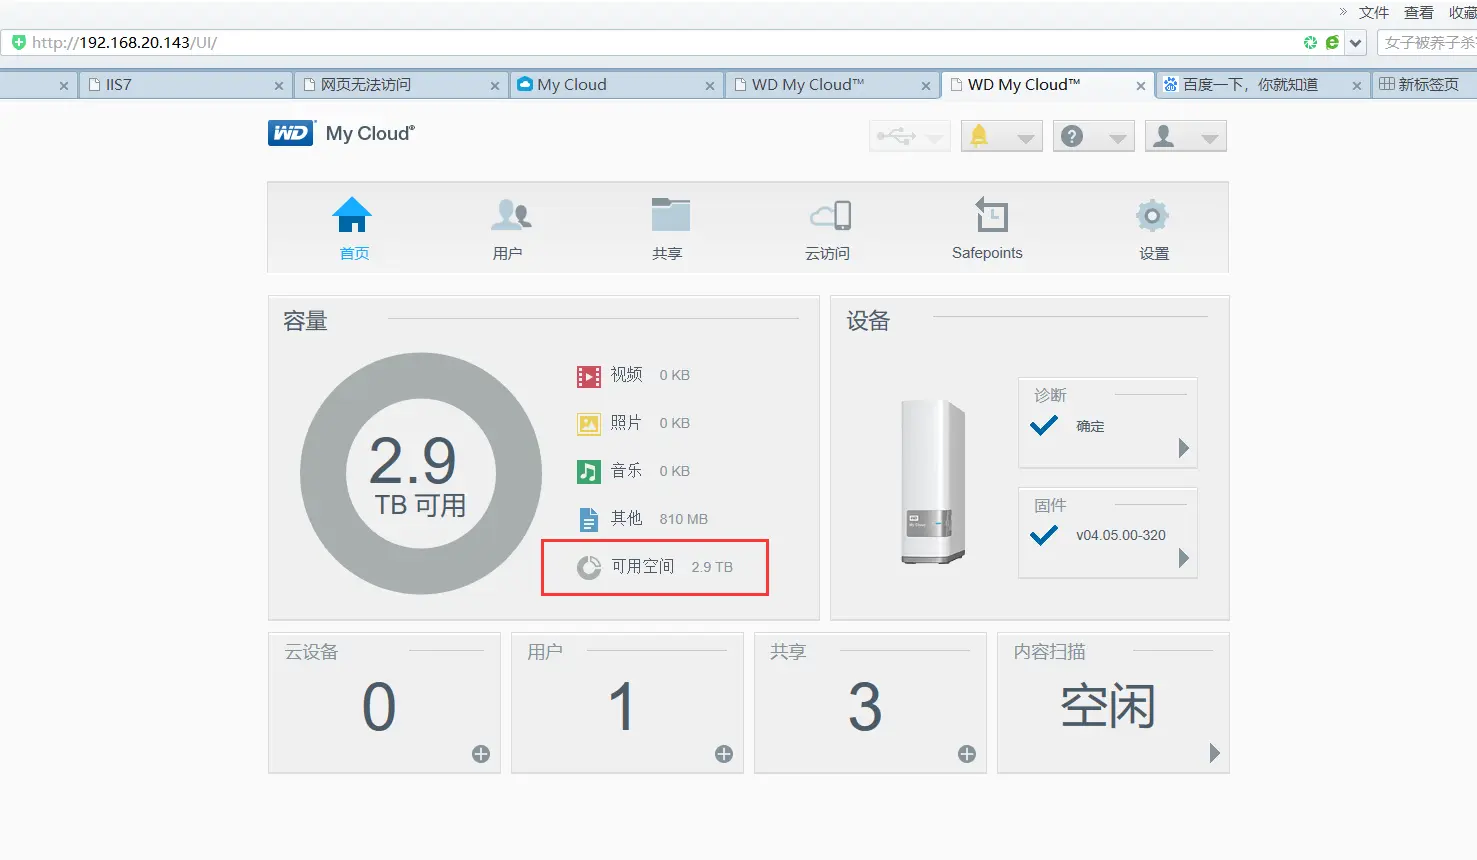Click the WD My Cloud logo
The width and height of the screenshot is (1477, 860).
[x=341, y=133]
